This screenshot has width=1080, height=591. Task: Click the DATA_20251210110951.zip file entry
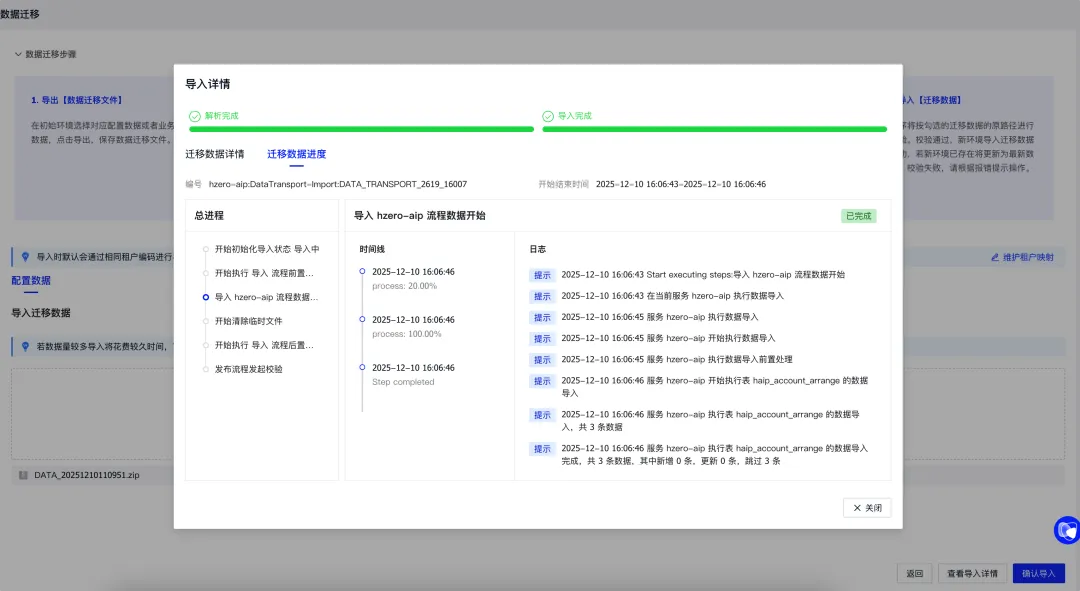pyautogui.click(x=87, y=475)
